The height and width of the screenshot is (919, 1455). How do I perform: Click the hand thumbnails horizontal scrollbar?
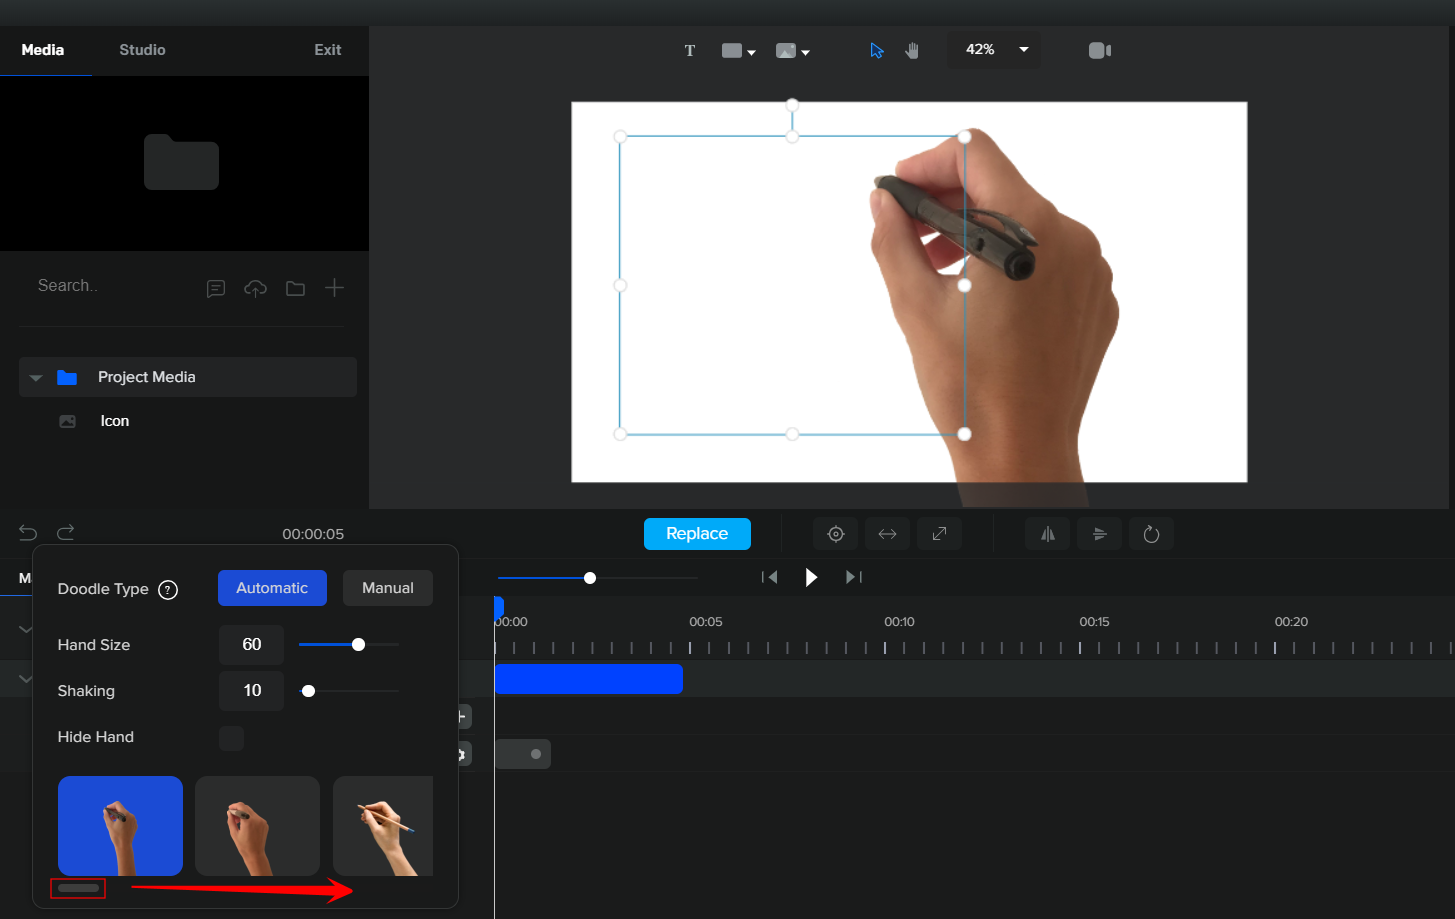click(79, 888)
